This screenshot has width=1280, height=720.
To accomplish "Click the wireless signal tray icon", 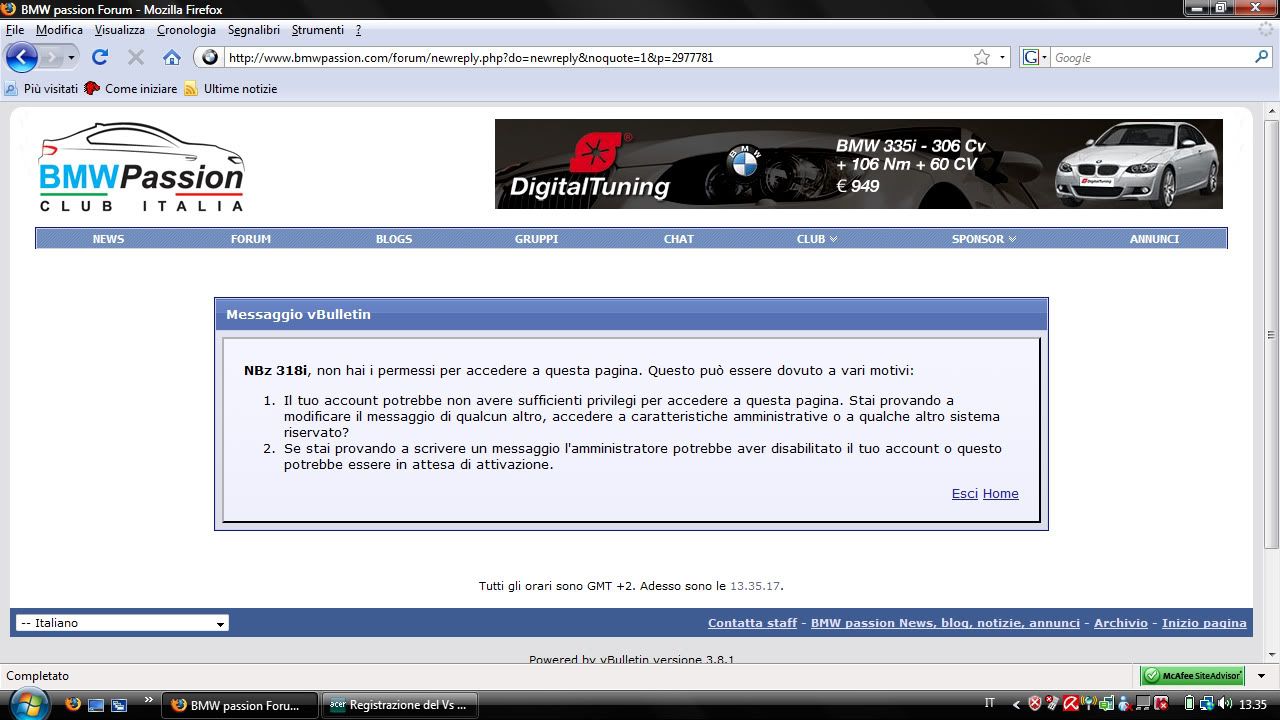I will [x=1089, y=704].
